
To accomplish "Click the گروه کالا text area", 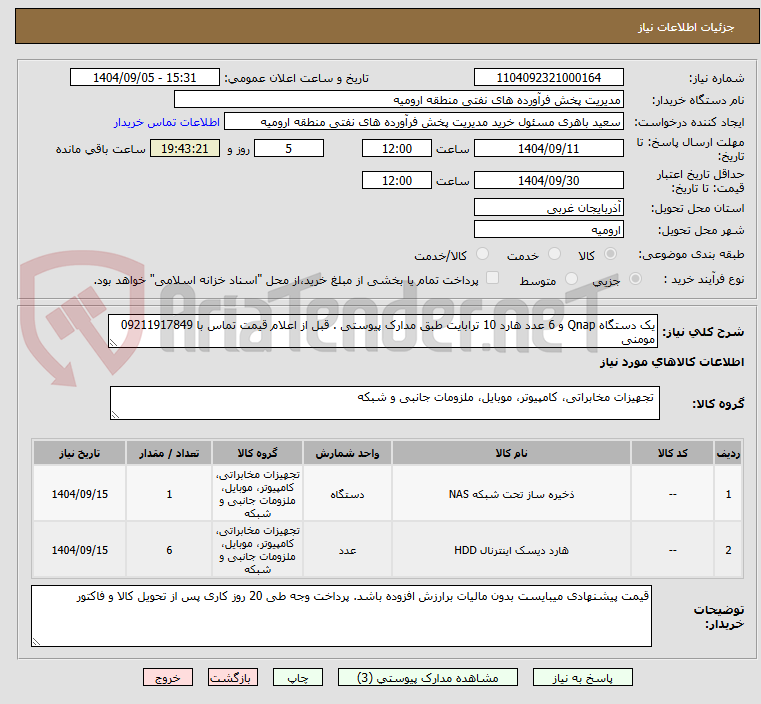I will [385, 403].
